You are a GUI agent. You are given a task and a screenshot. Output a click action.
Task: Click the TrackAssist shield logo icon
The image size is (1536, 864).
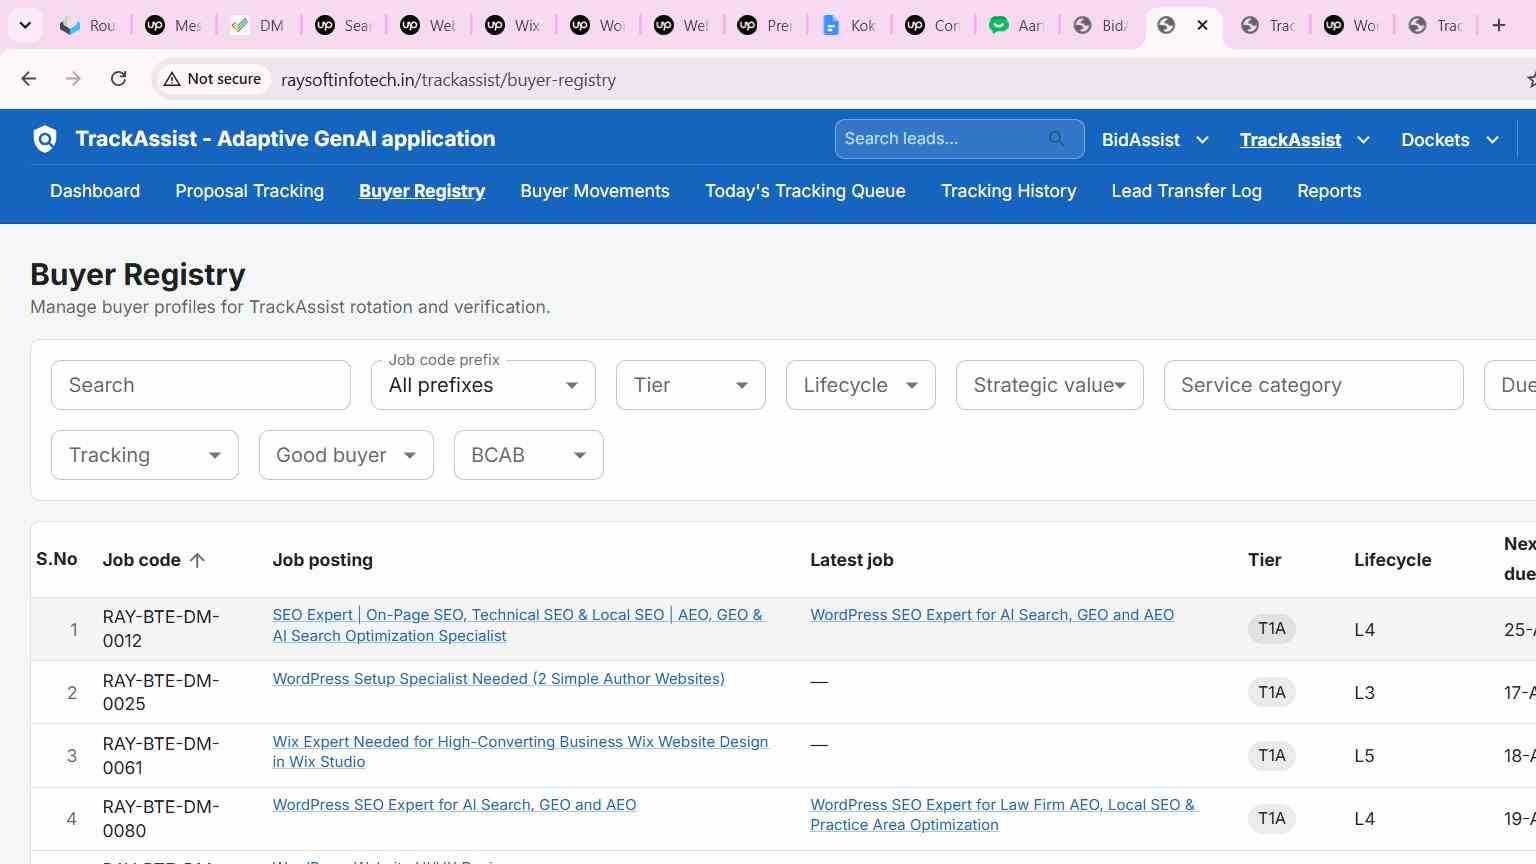point(45,139)
